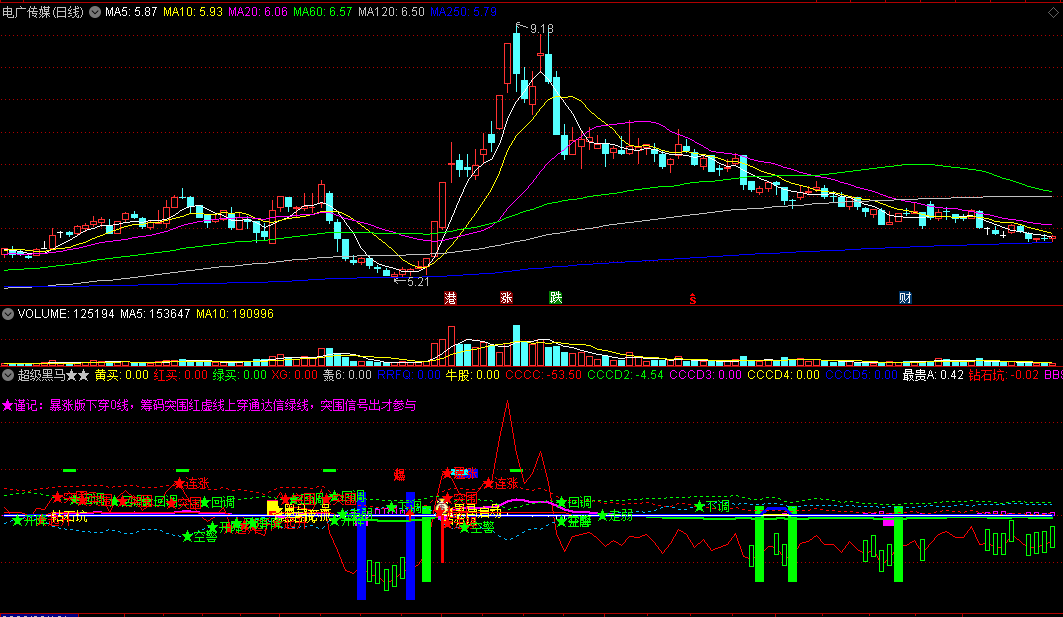
Task: Select the MA60: 6.57 indicator label
Action: coord(323,12)
